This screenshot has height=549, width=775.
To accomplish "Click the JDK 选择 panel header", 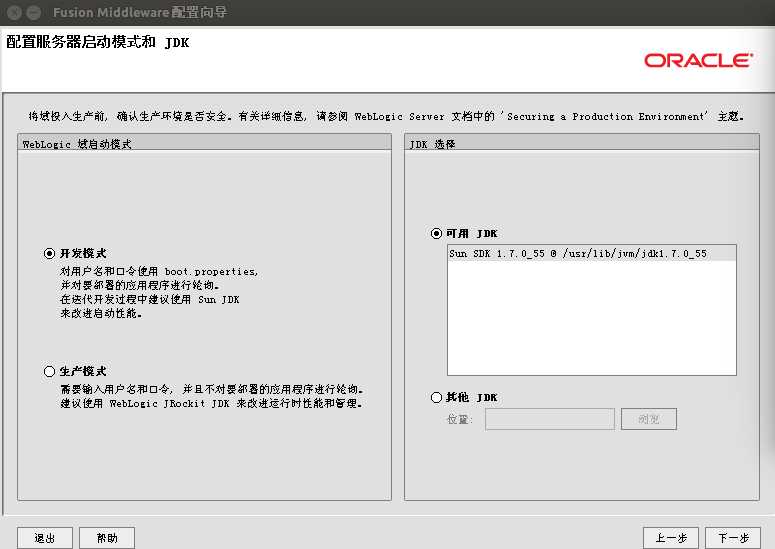I will tap(582, 143).
